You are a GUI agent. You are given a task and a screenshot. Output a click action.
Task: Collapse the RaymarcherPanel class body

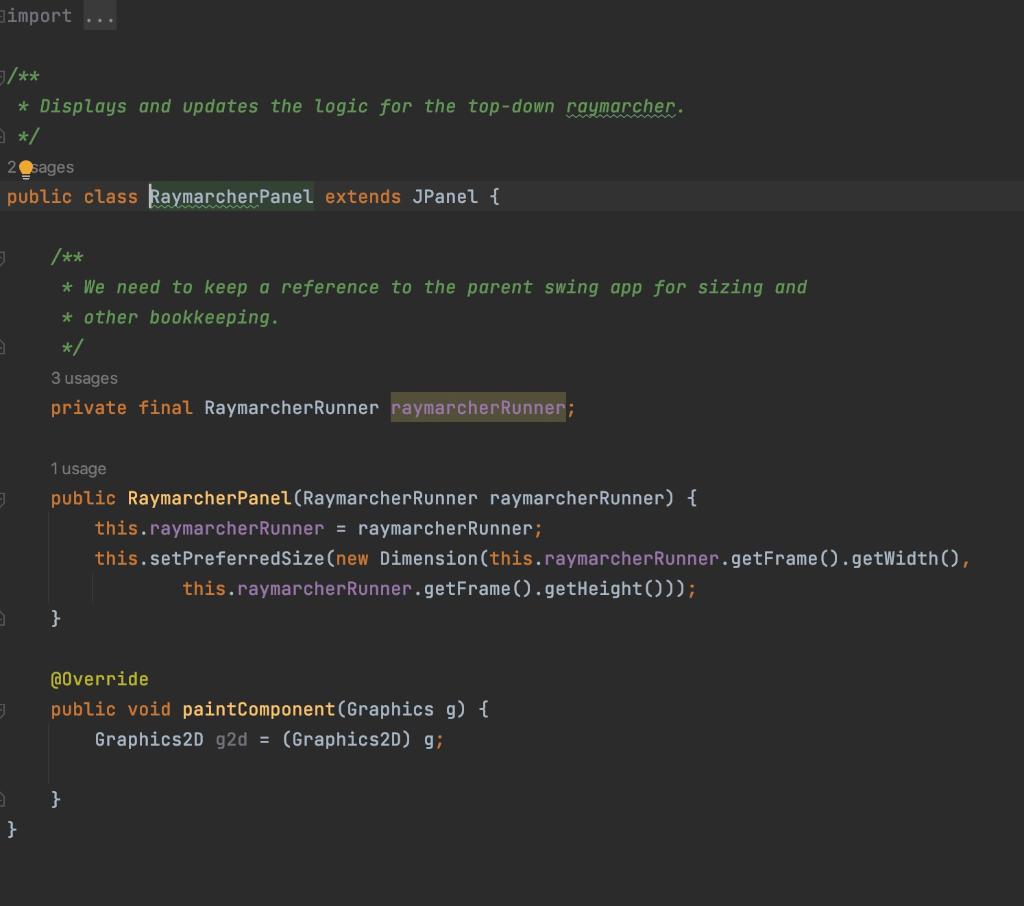[x=5, y=196]
